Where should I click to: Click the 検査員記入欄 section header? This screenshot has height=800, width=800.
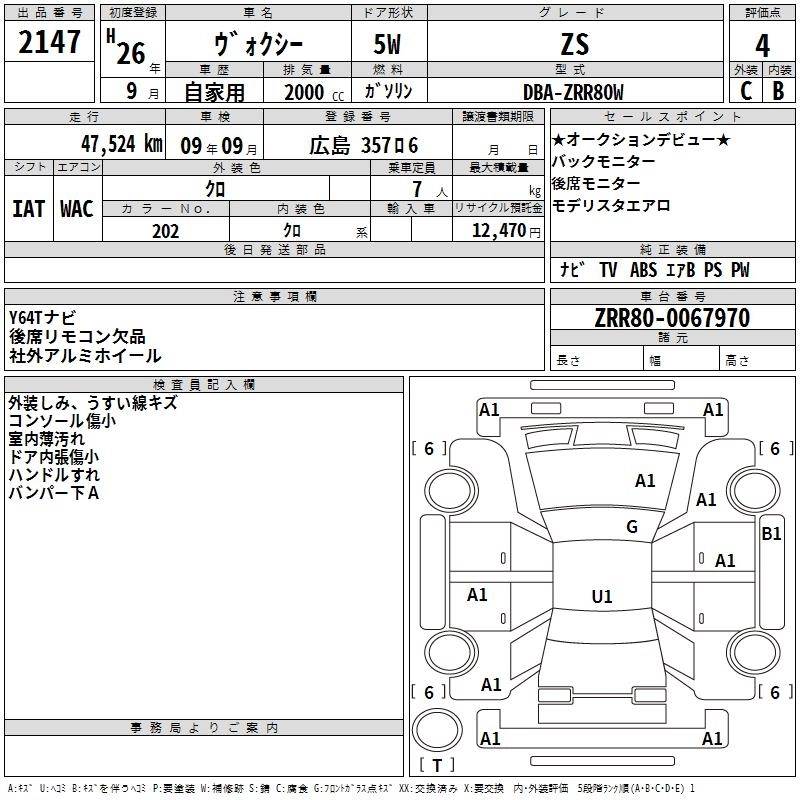(204, 384)
